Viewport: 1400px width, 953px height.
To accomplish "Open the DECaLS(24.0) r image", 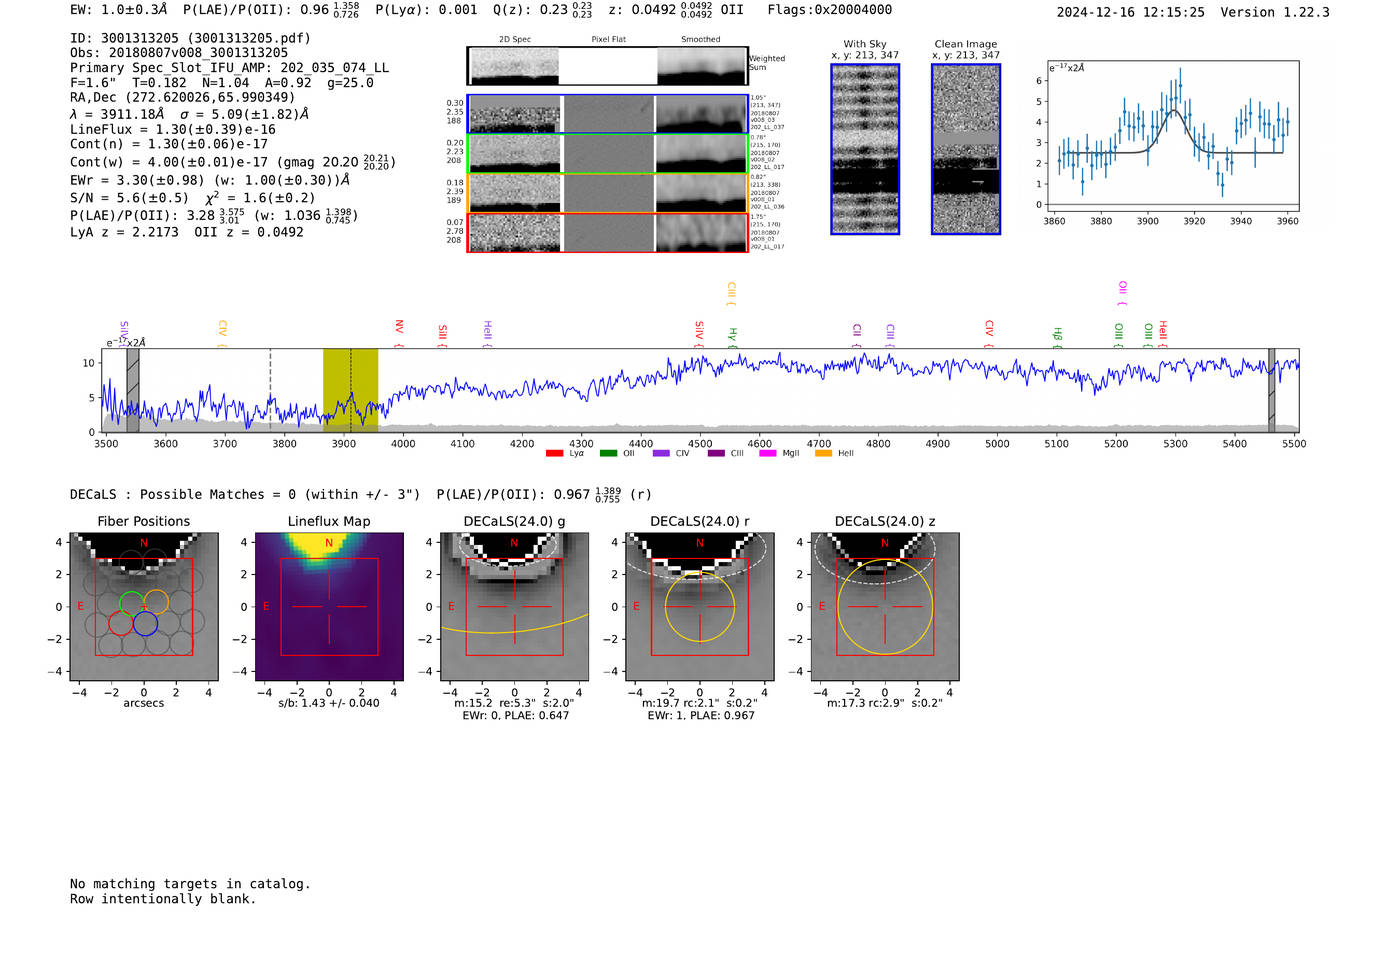I will pos(699,607).
